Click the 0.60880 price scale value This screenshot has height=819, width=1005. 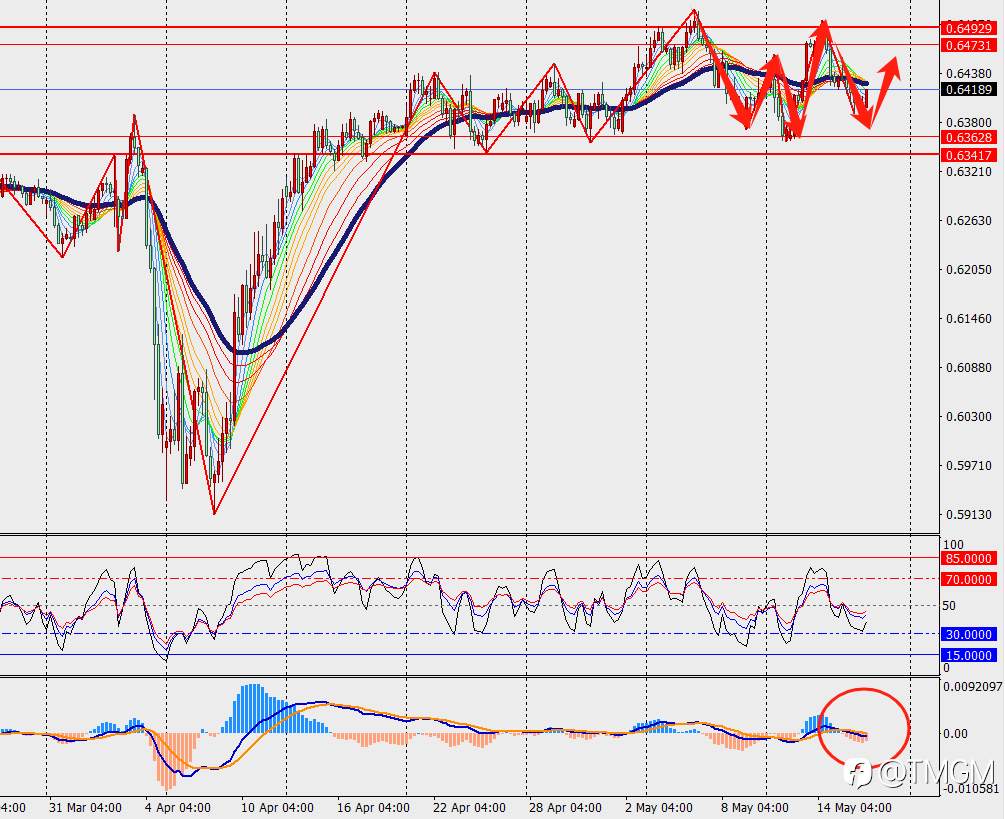pyautogui.click(x=968, y=367)
